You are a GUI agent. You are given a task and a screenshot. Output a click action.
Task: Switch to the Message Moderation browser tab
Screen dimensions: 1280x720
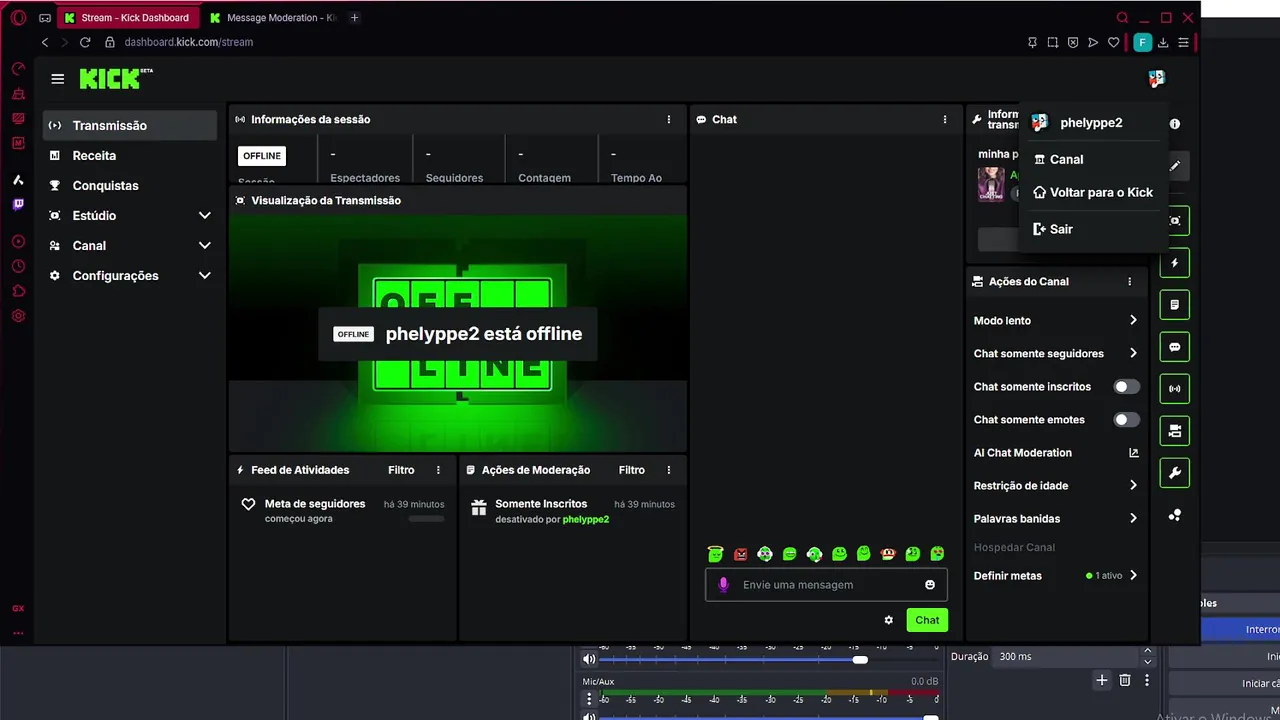tap(273, 18)
